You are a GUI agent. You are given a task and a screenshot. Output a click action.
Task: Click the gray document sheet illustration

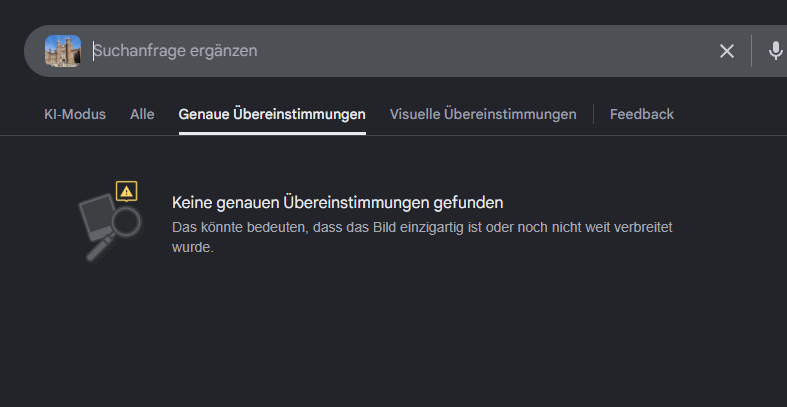pos(97,216)
